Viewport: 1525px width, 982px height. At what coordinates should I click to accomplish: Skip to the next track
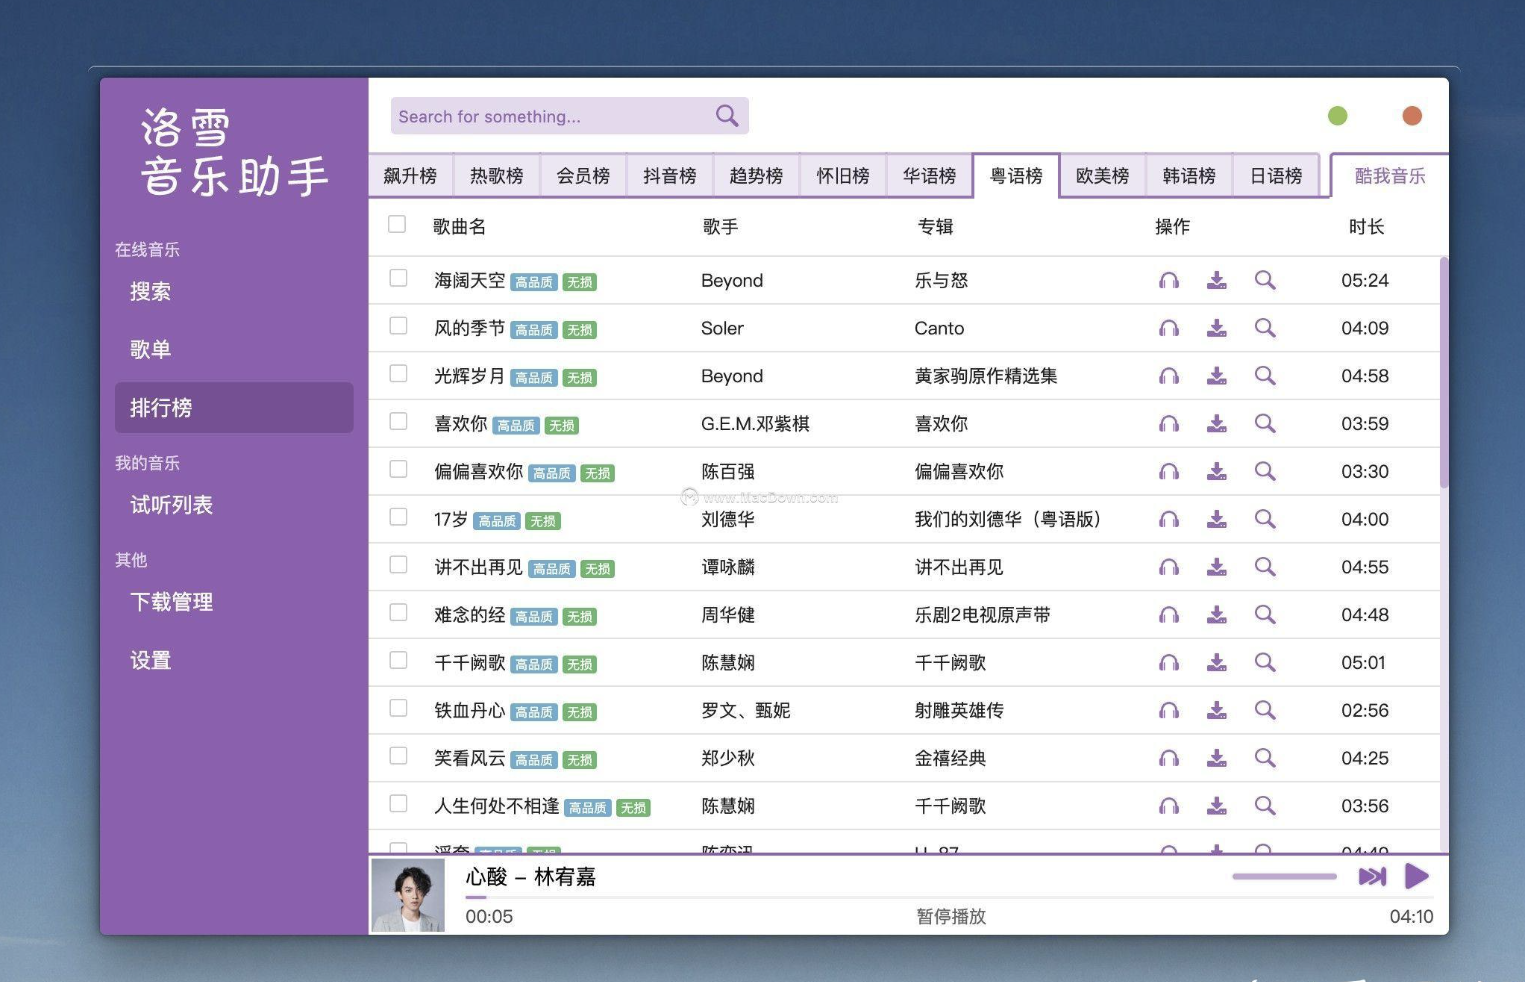click(1372, 876)
